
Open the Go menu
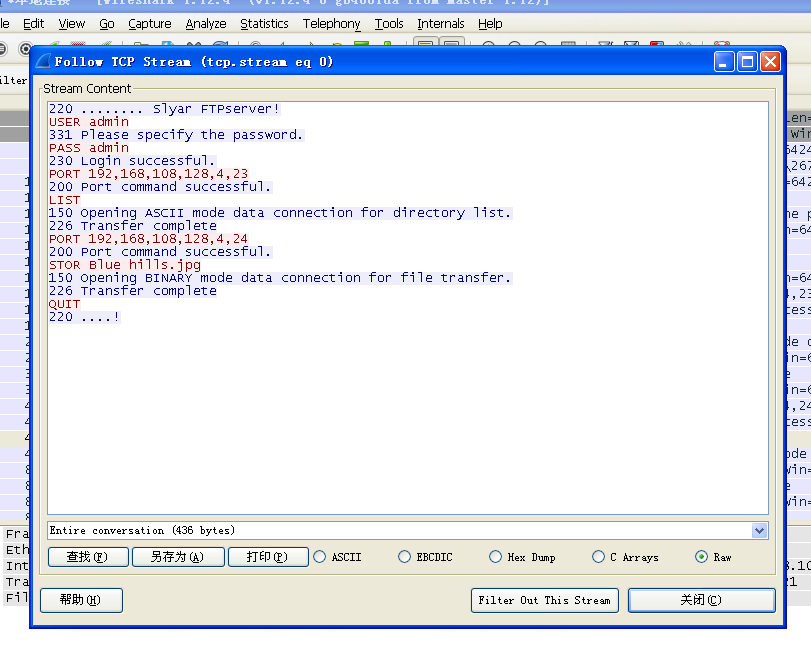click(107, 24)
